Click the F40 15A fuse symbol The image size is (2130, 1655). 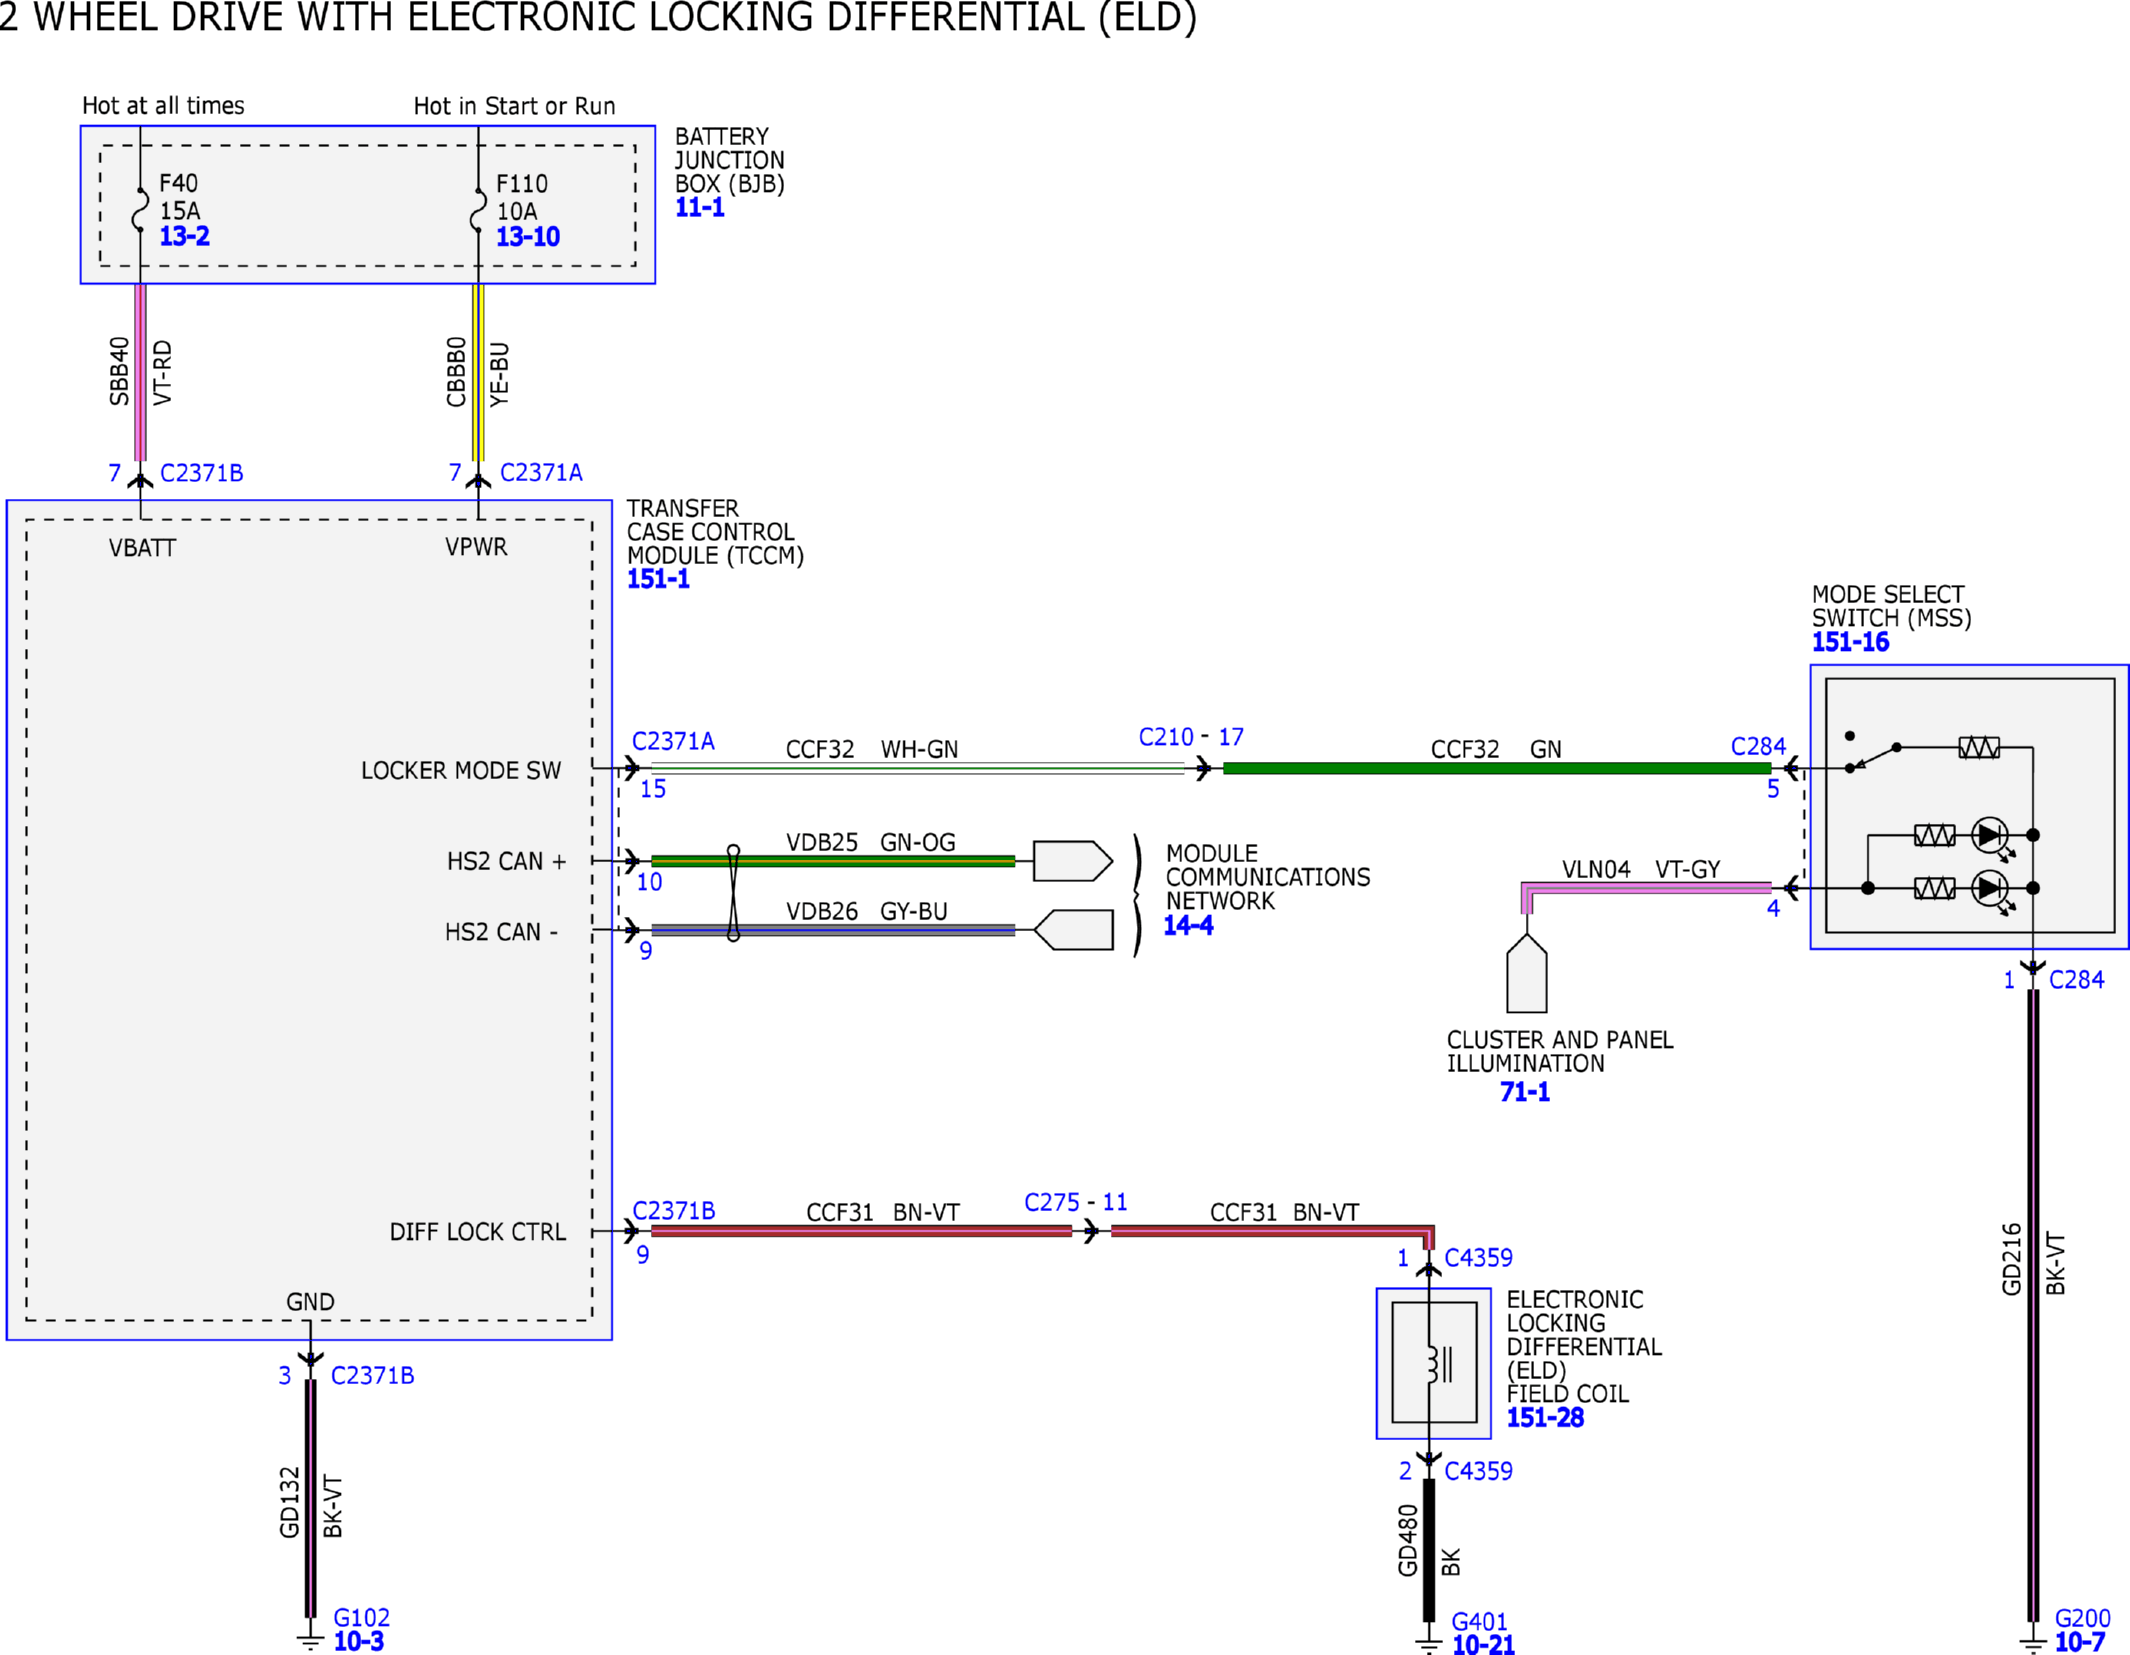[x=140, y=210]
